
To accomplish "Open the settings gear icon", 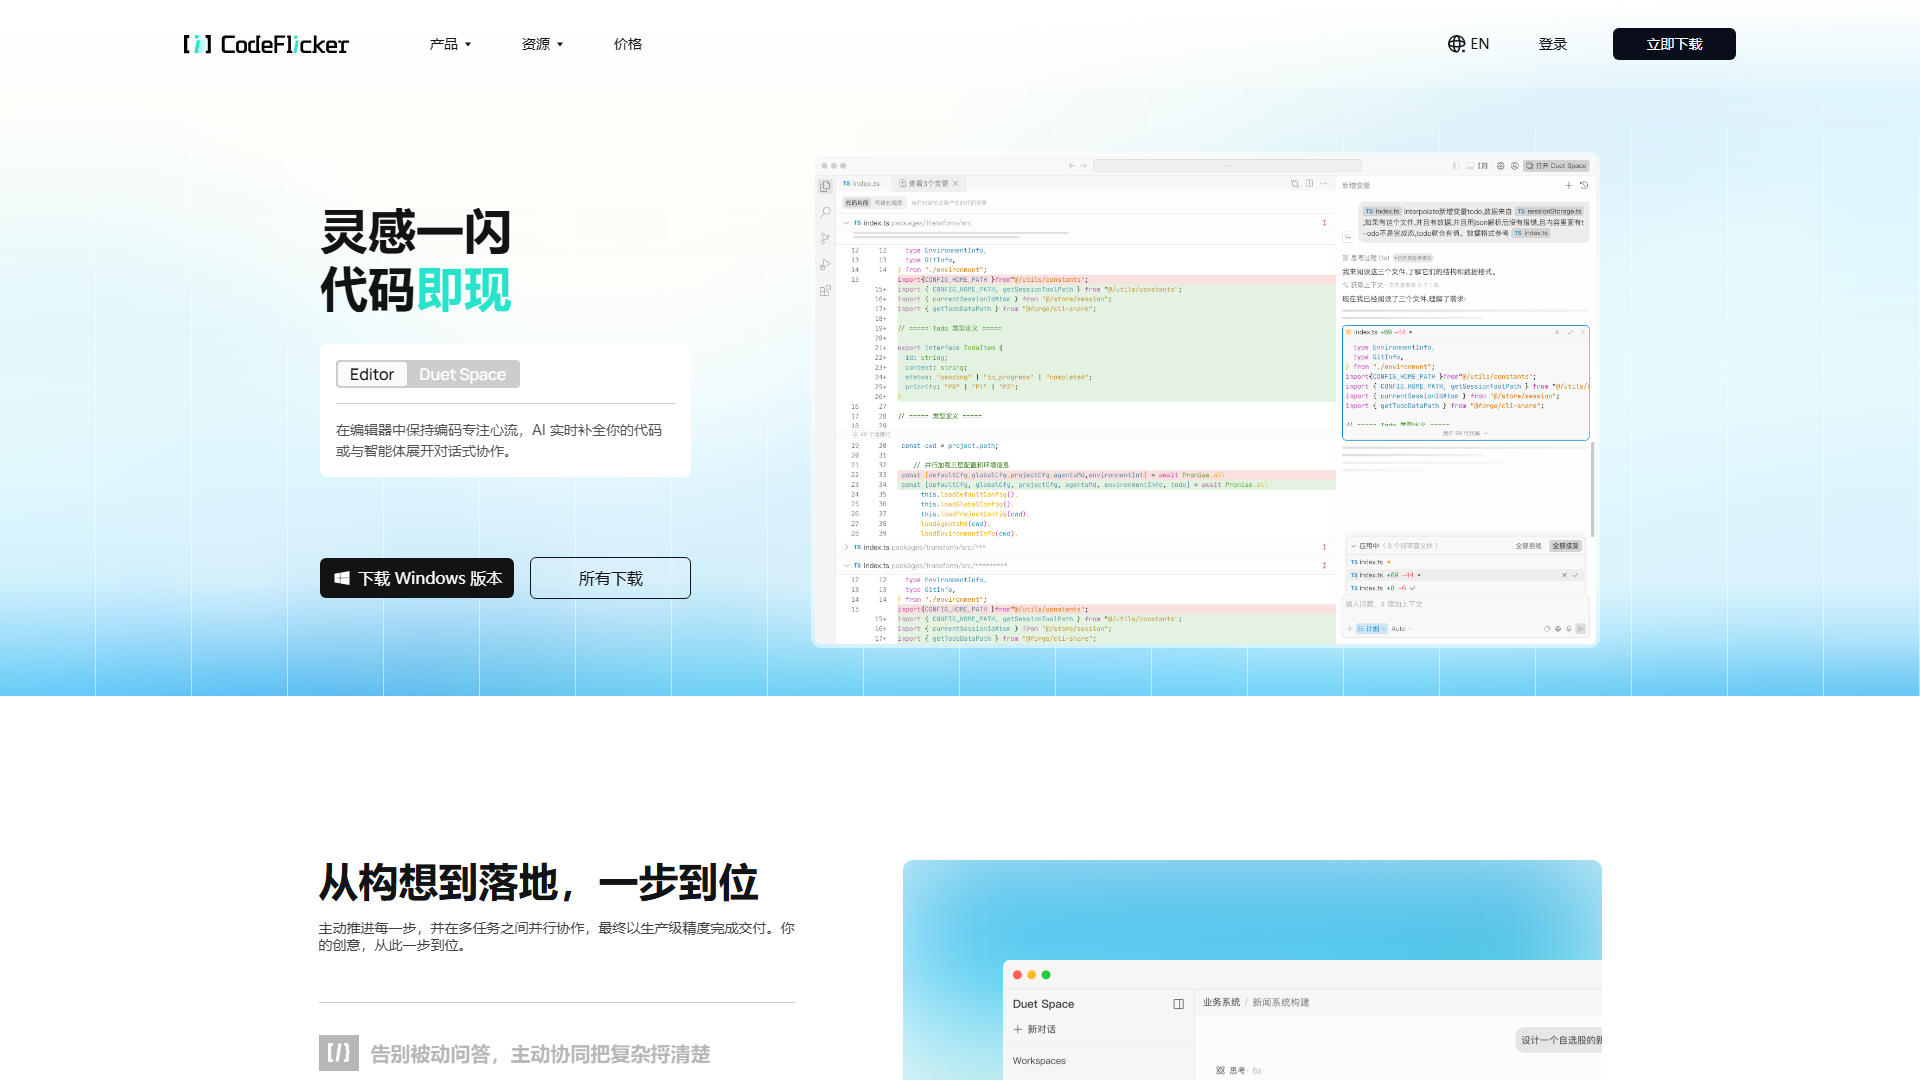I will click(x=1500, y=166).
